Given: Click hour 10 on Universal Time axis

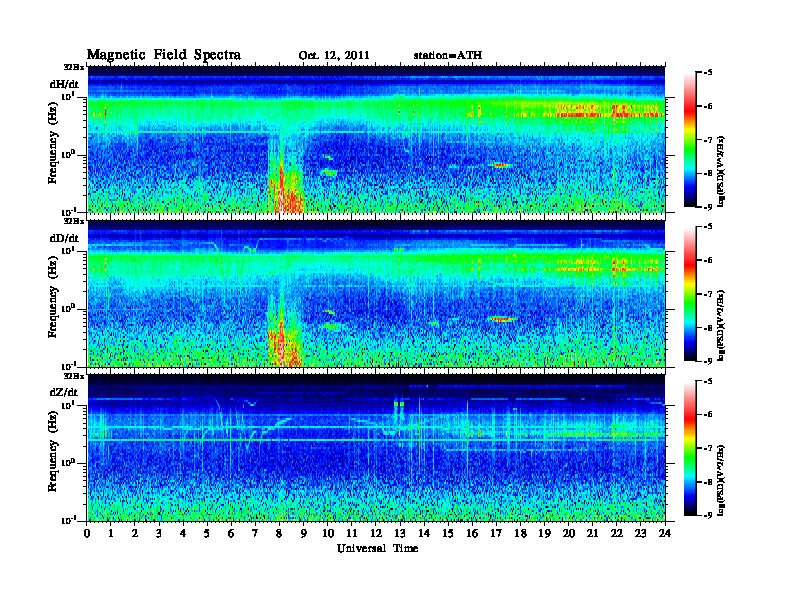Looking at the screenshot, I should tap(328, 534).
